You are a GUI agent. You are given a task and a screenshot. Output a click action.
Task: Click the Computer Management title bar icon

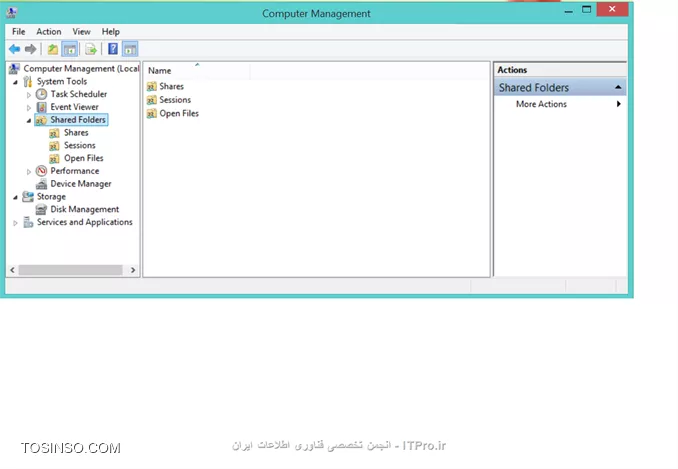pos(12,13)
